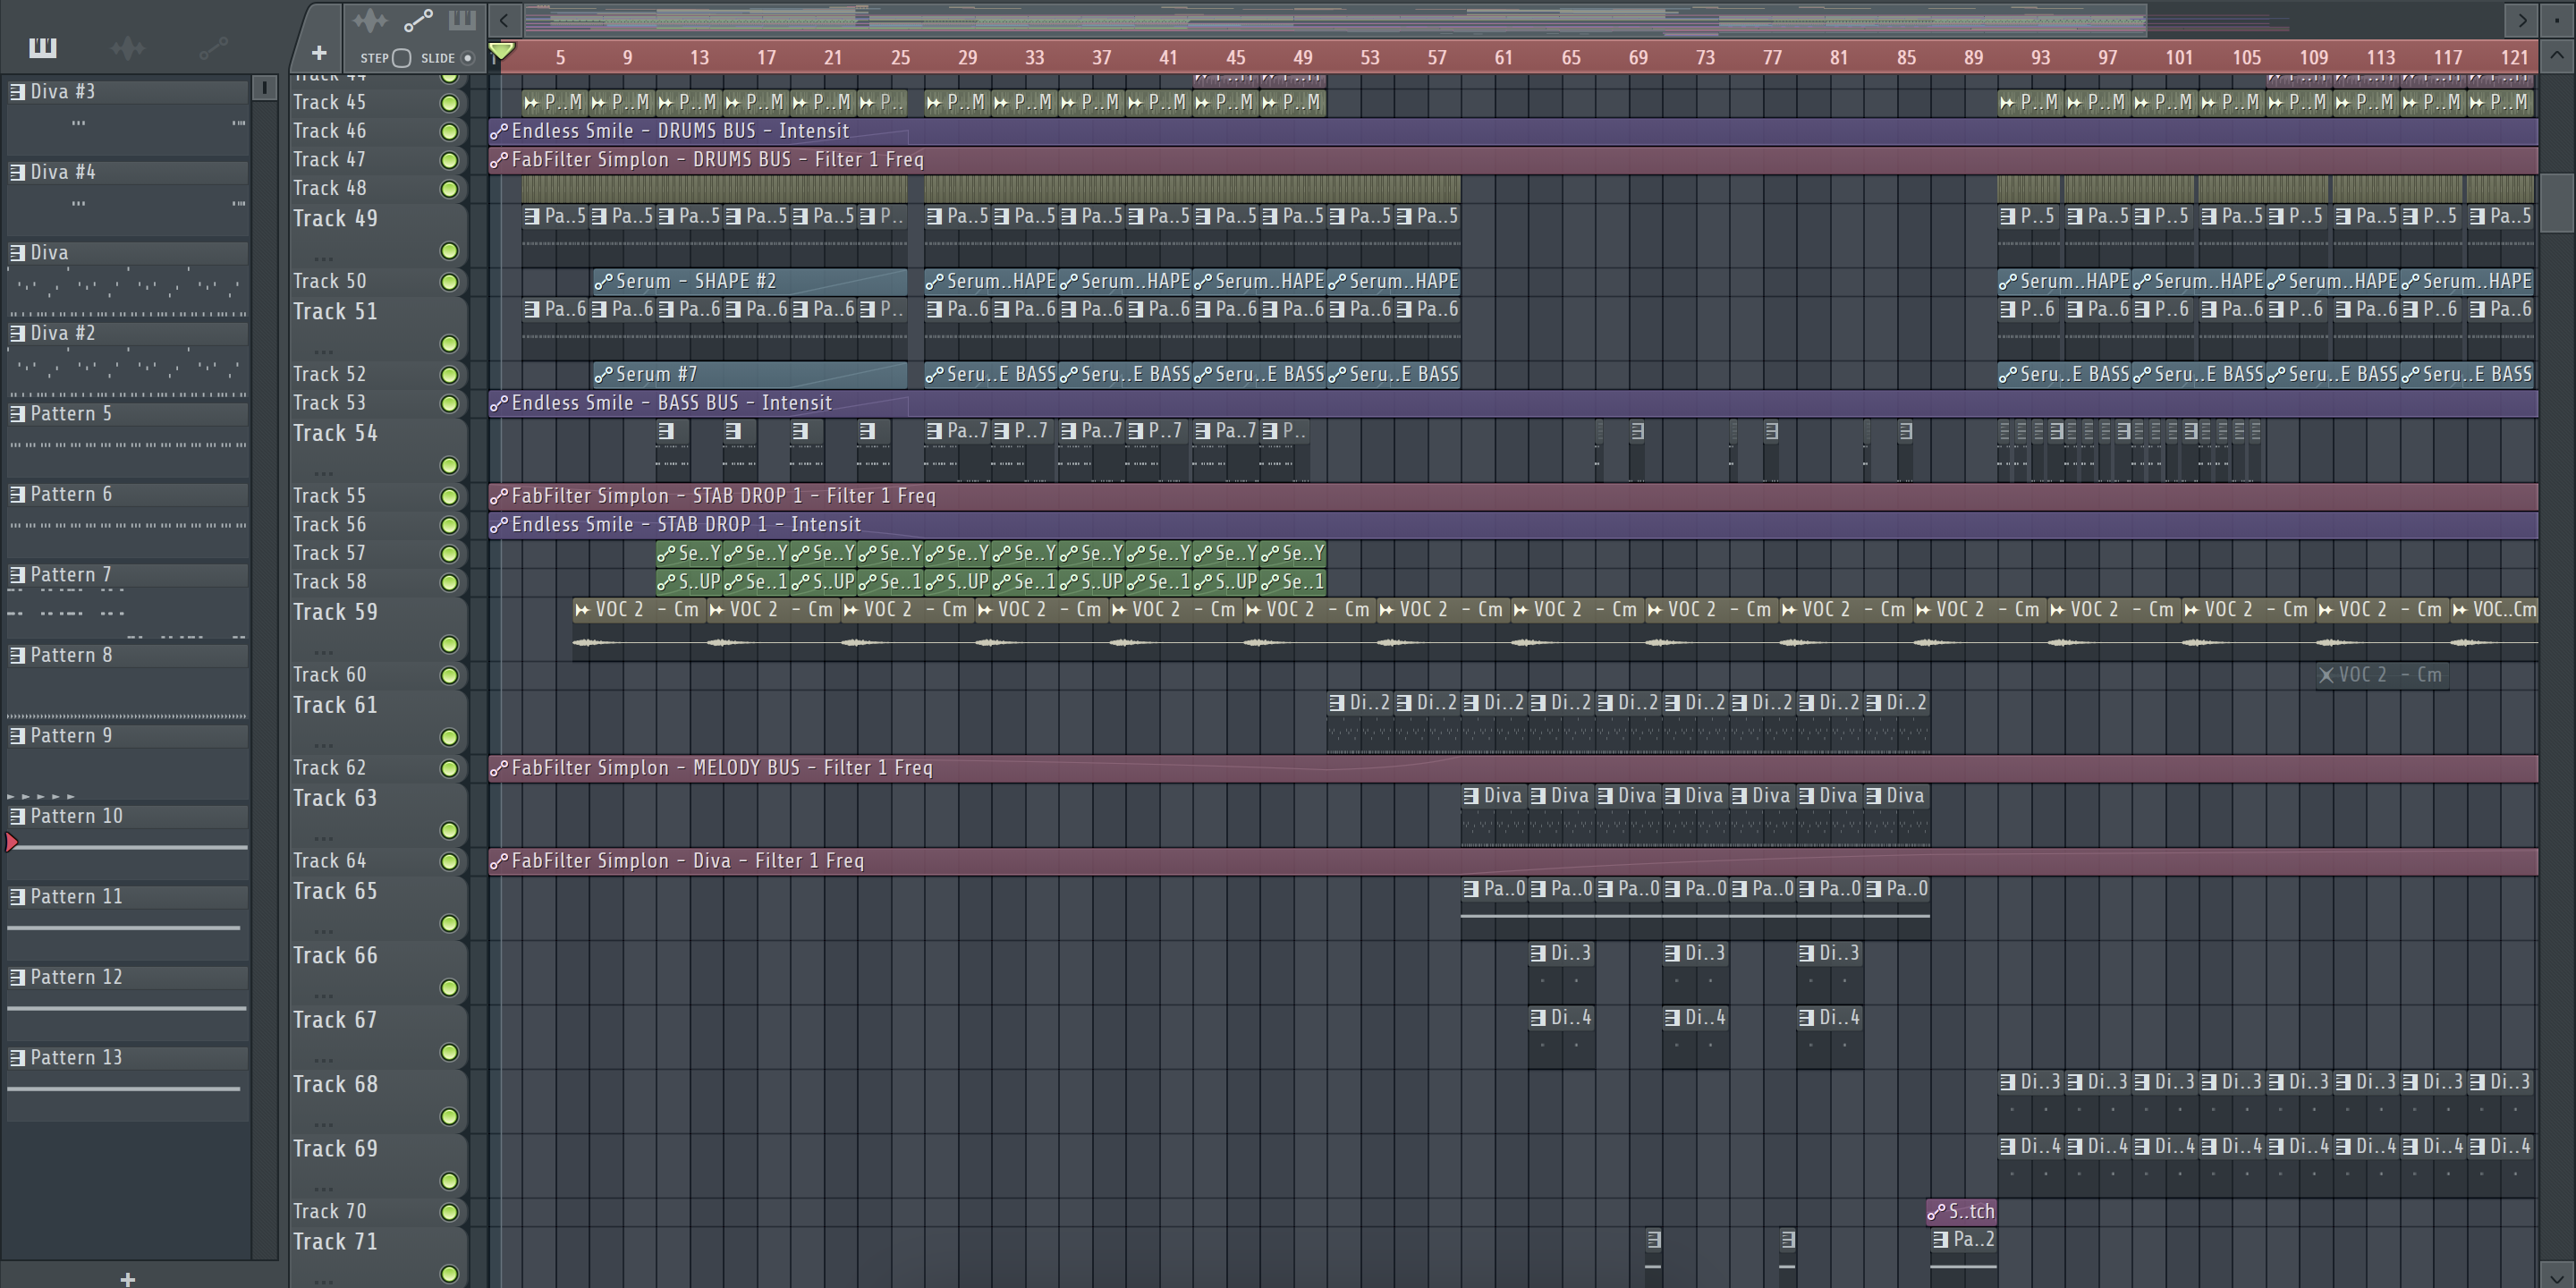Show patterns in the picker panel
The image size is (2576, 1288).
pyautogui.click(x=43, y=47)
